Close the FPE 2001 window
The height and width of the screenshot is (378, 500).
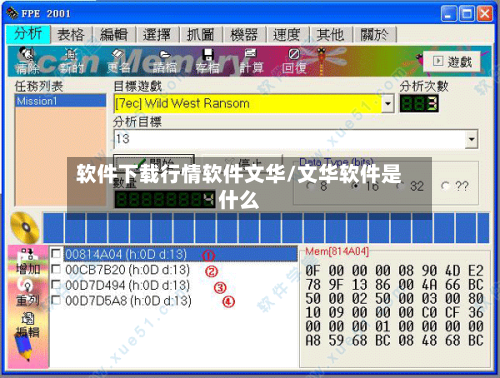(x=484, y=14)
